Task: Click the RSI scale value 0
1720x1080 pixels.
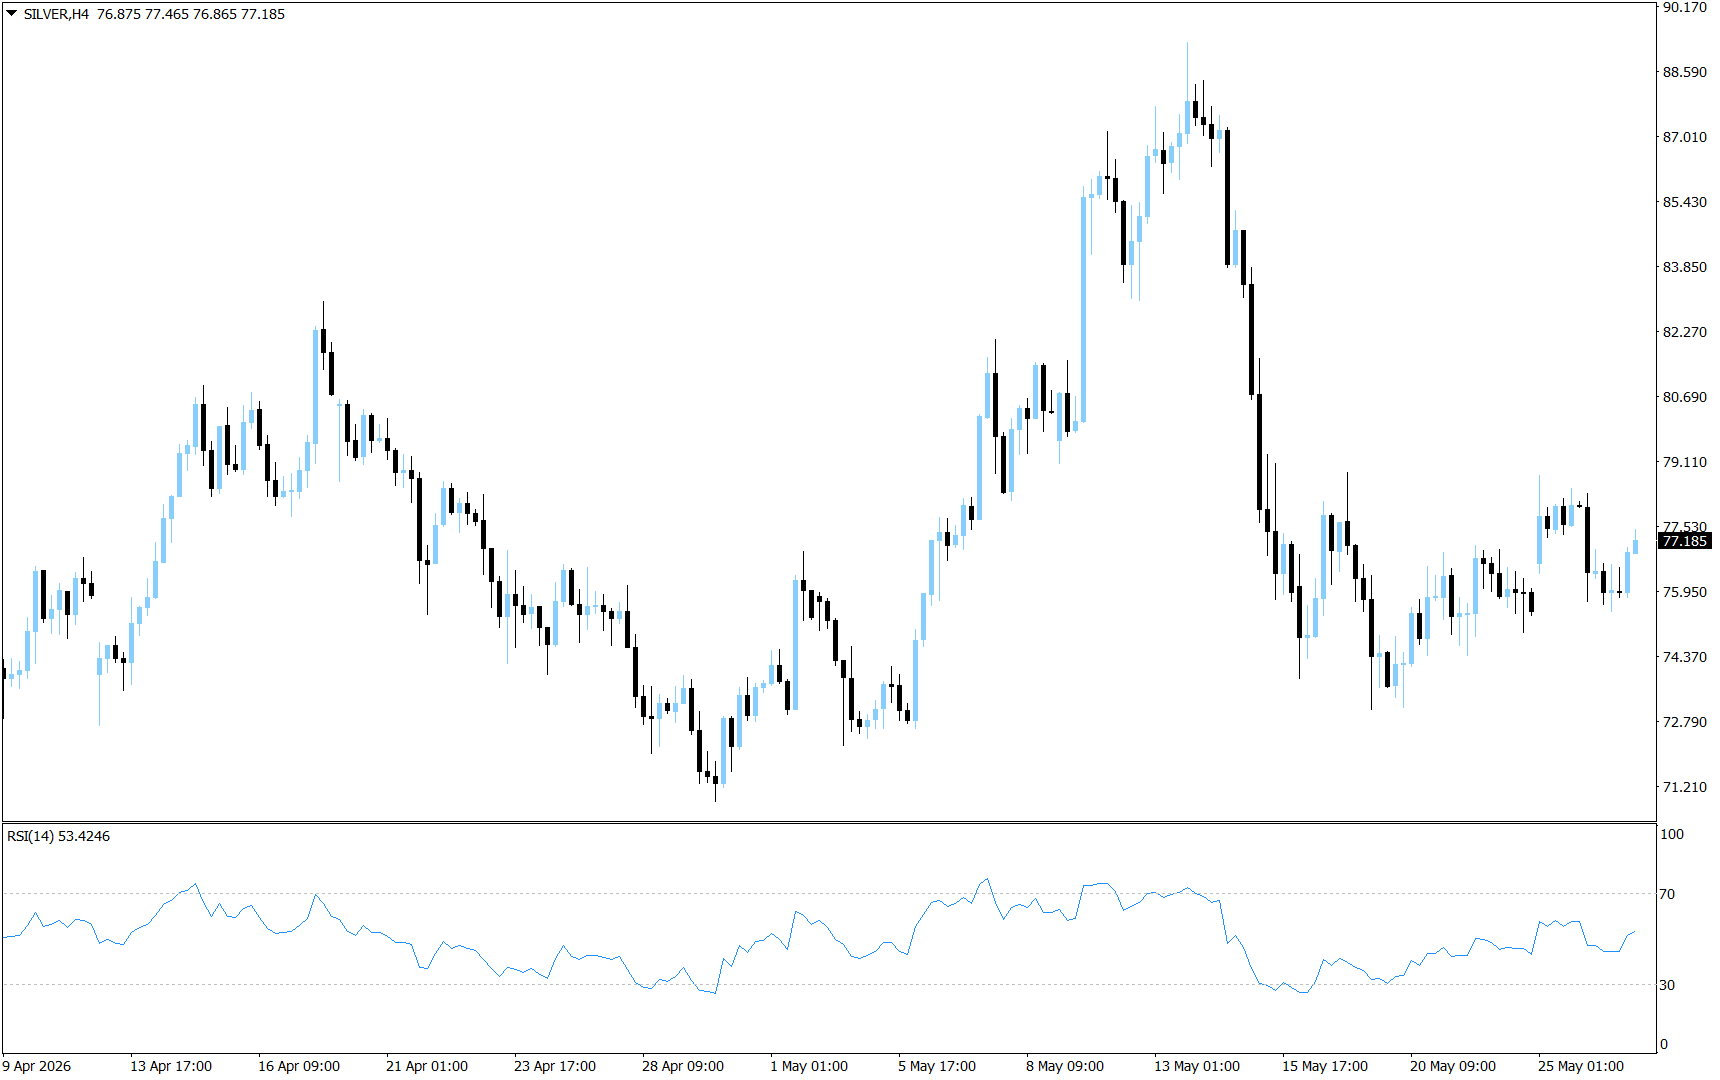Action: click(1664, 1044)
